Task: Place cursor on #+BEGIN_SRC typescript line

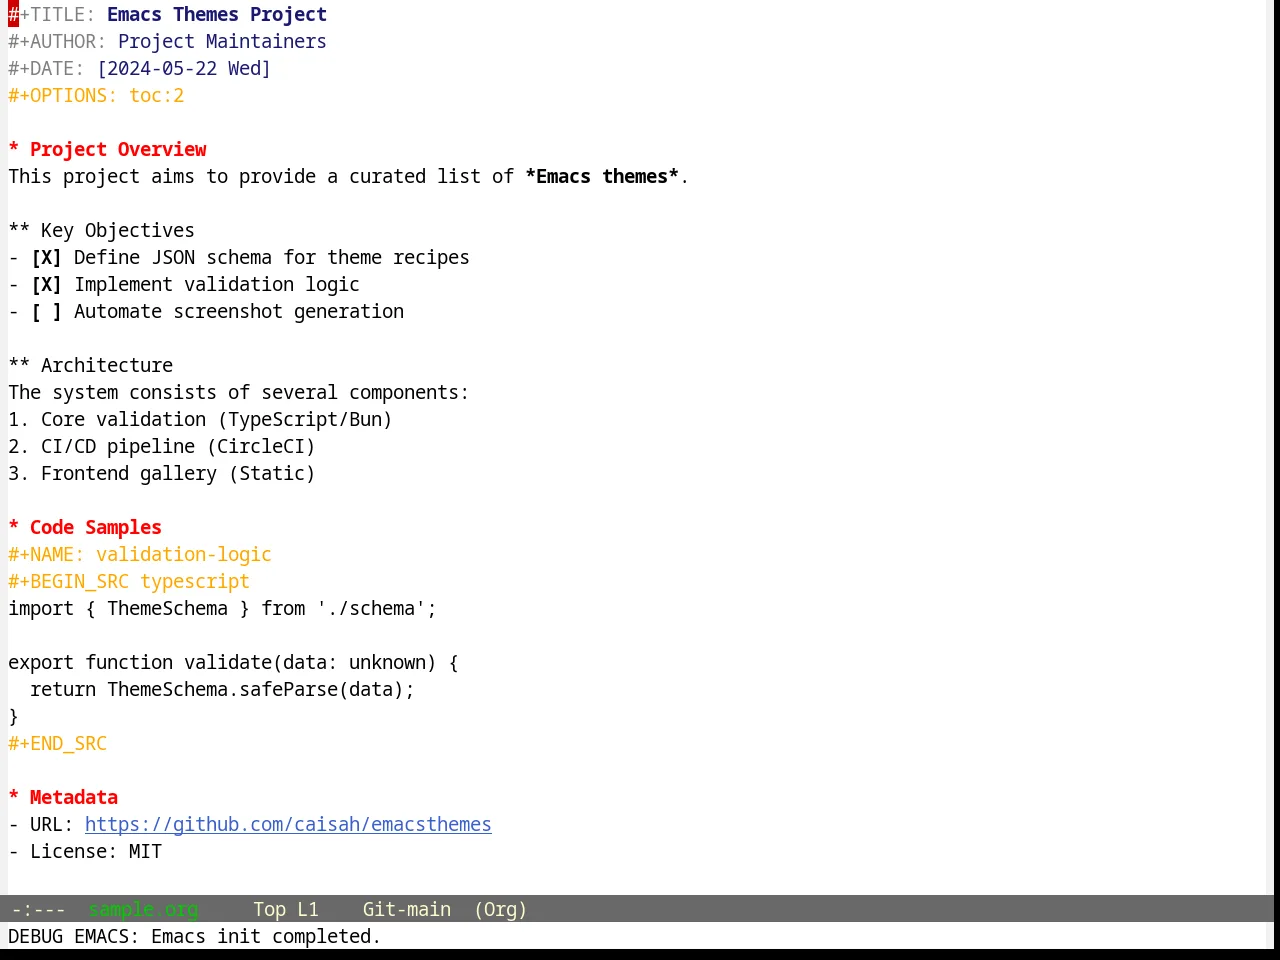Action: coord(129,582)
